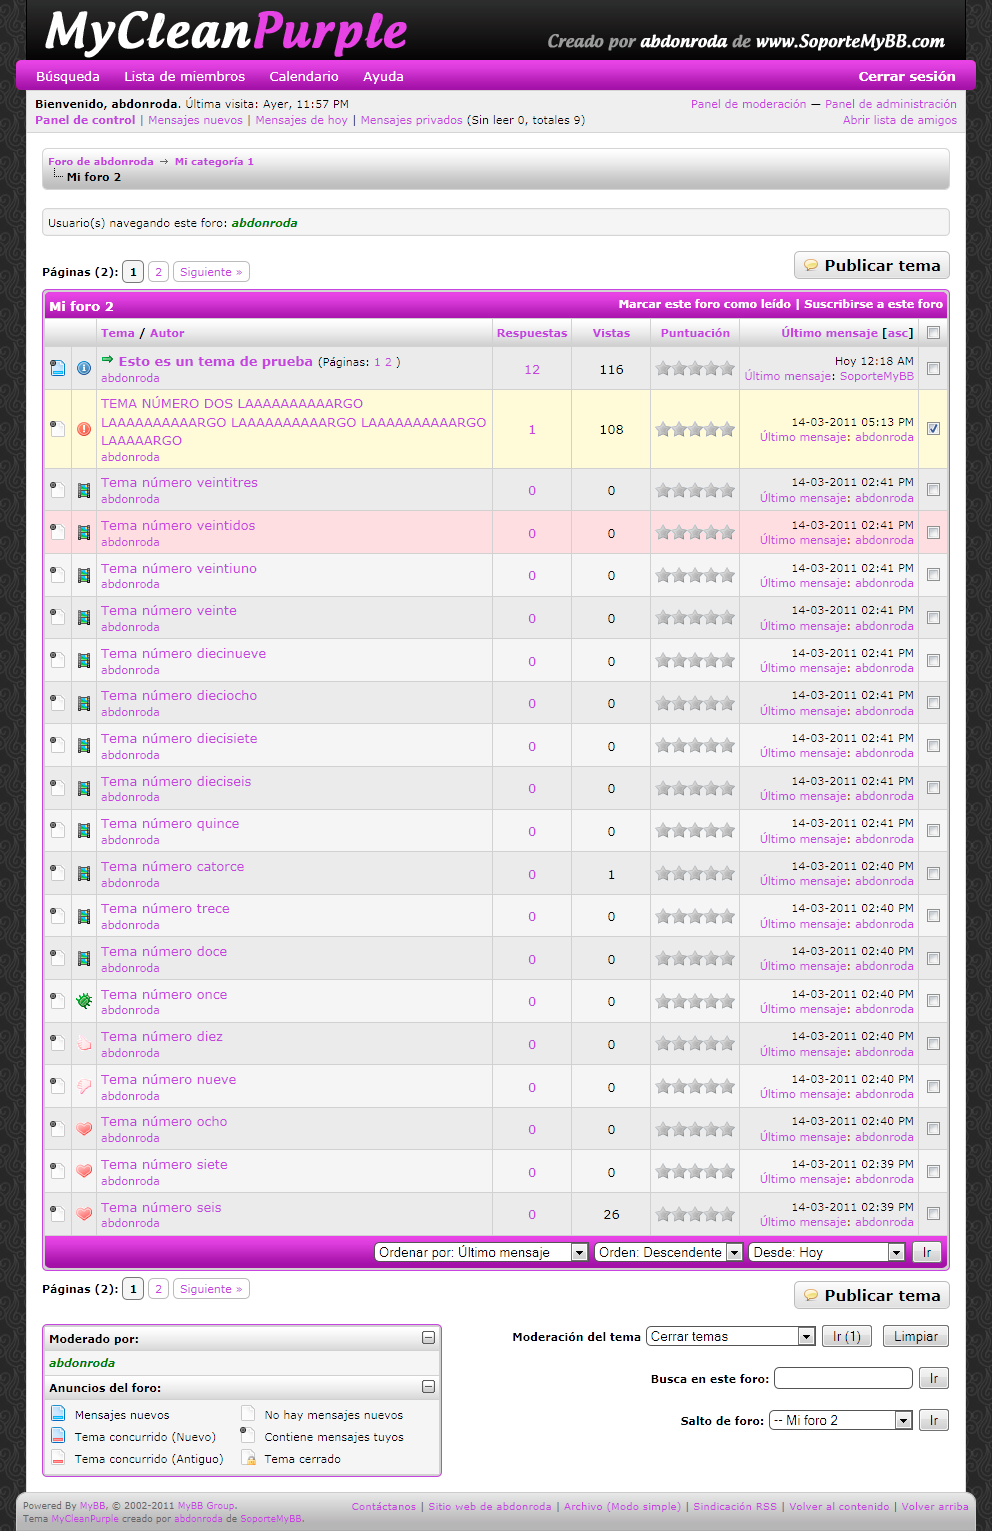
Task: Click the thread status icon in the TEMA NÚMERO DOS row
Action: point(58,429)
